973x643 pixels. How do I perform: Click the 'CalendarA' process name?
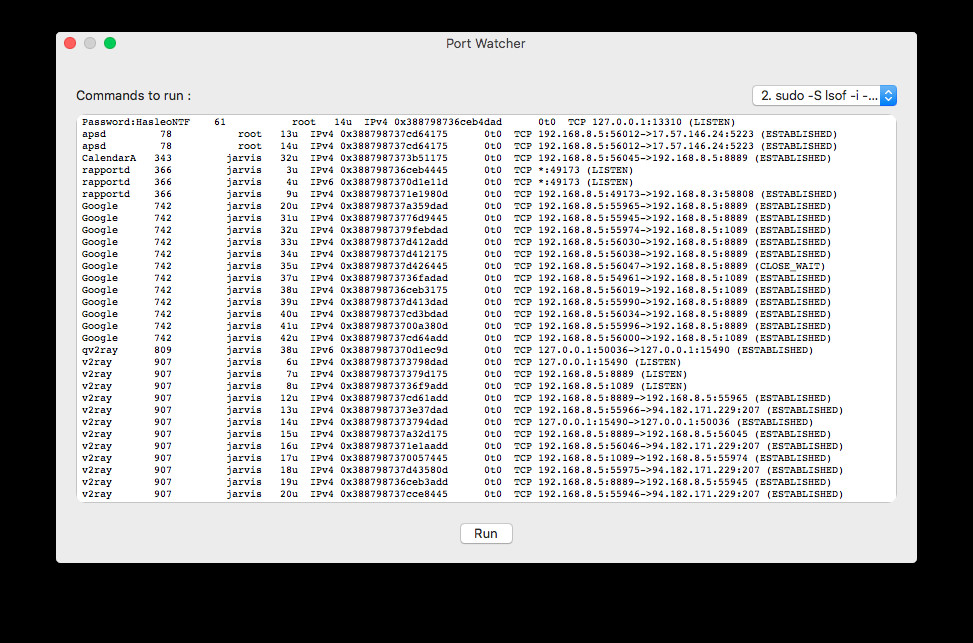109,158
